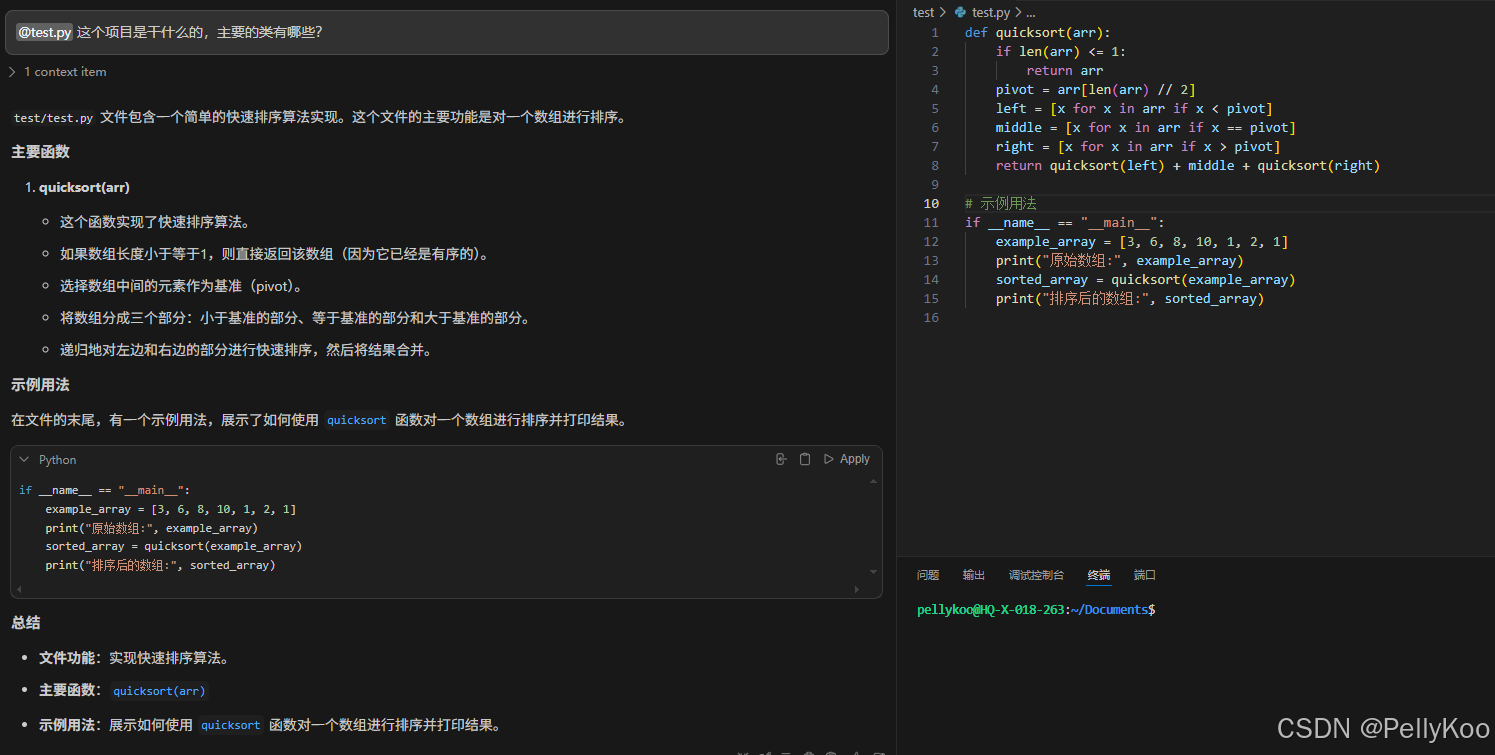Viewport: 1495px width, 755px height.
Task: Click bullet about 选择数组中间的元素作为基准
Action: 181,286
